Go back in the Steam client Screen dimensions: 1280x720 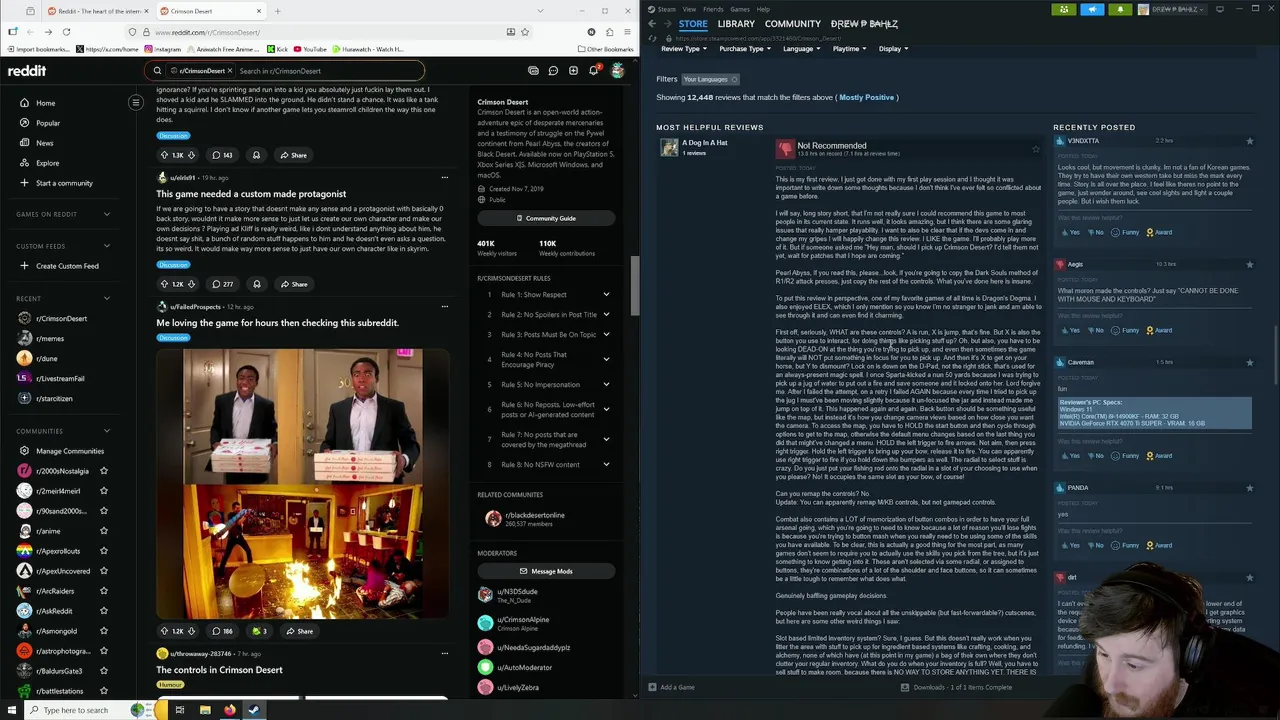652,23
